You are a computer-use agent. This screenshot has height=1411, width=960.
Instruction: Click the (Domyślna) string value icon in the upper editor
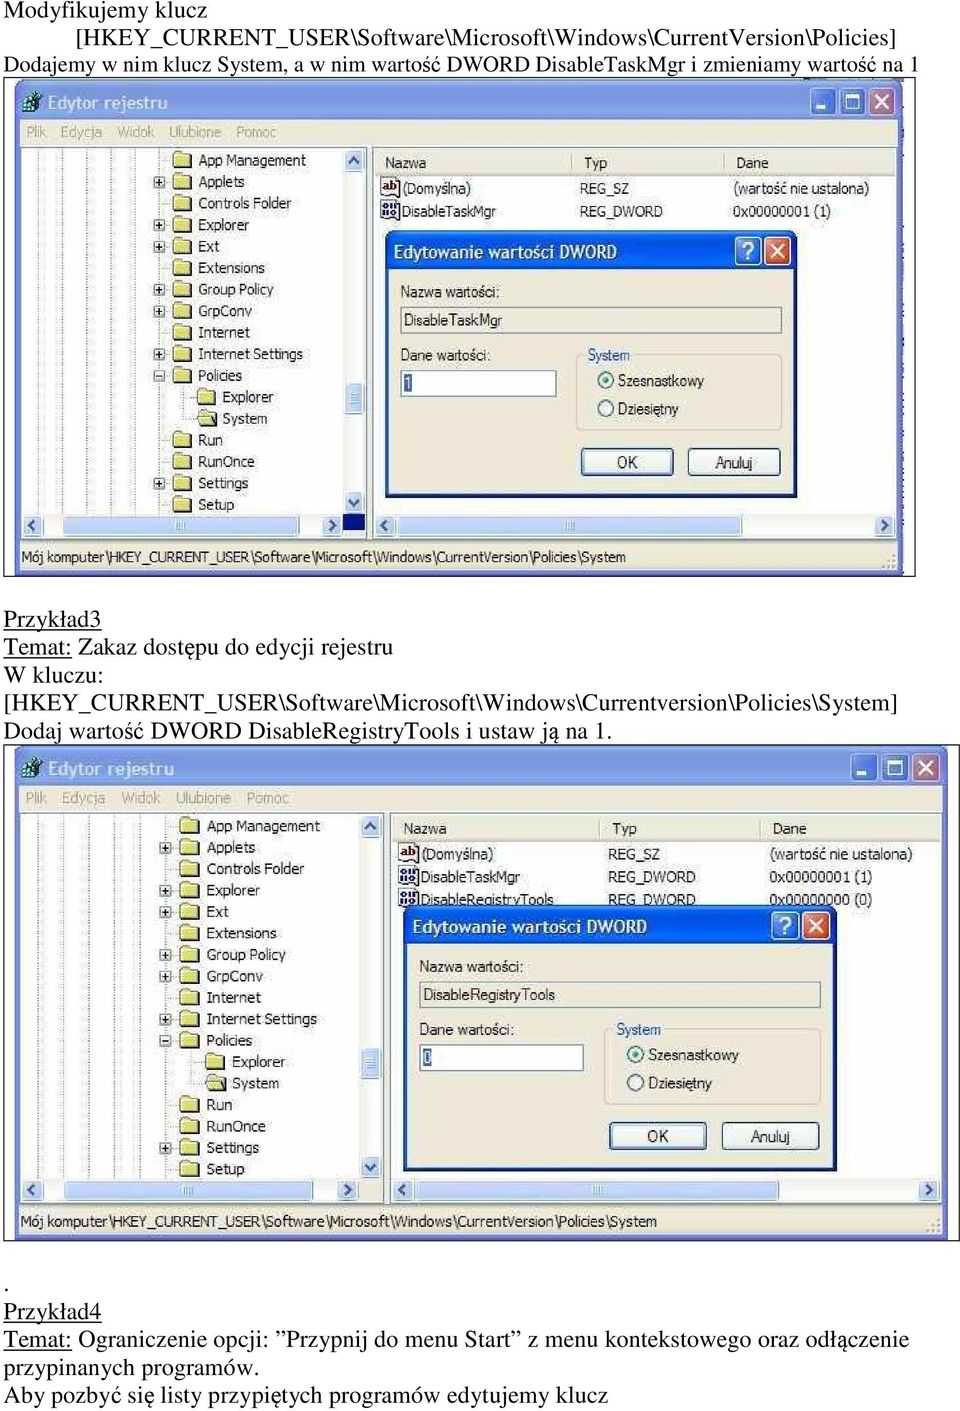click(390, 187)
